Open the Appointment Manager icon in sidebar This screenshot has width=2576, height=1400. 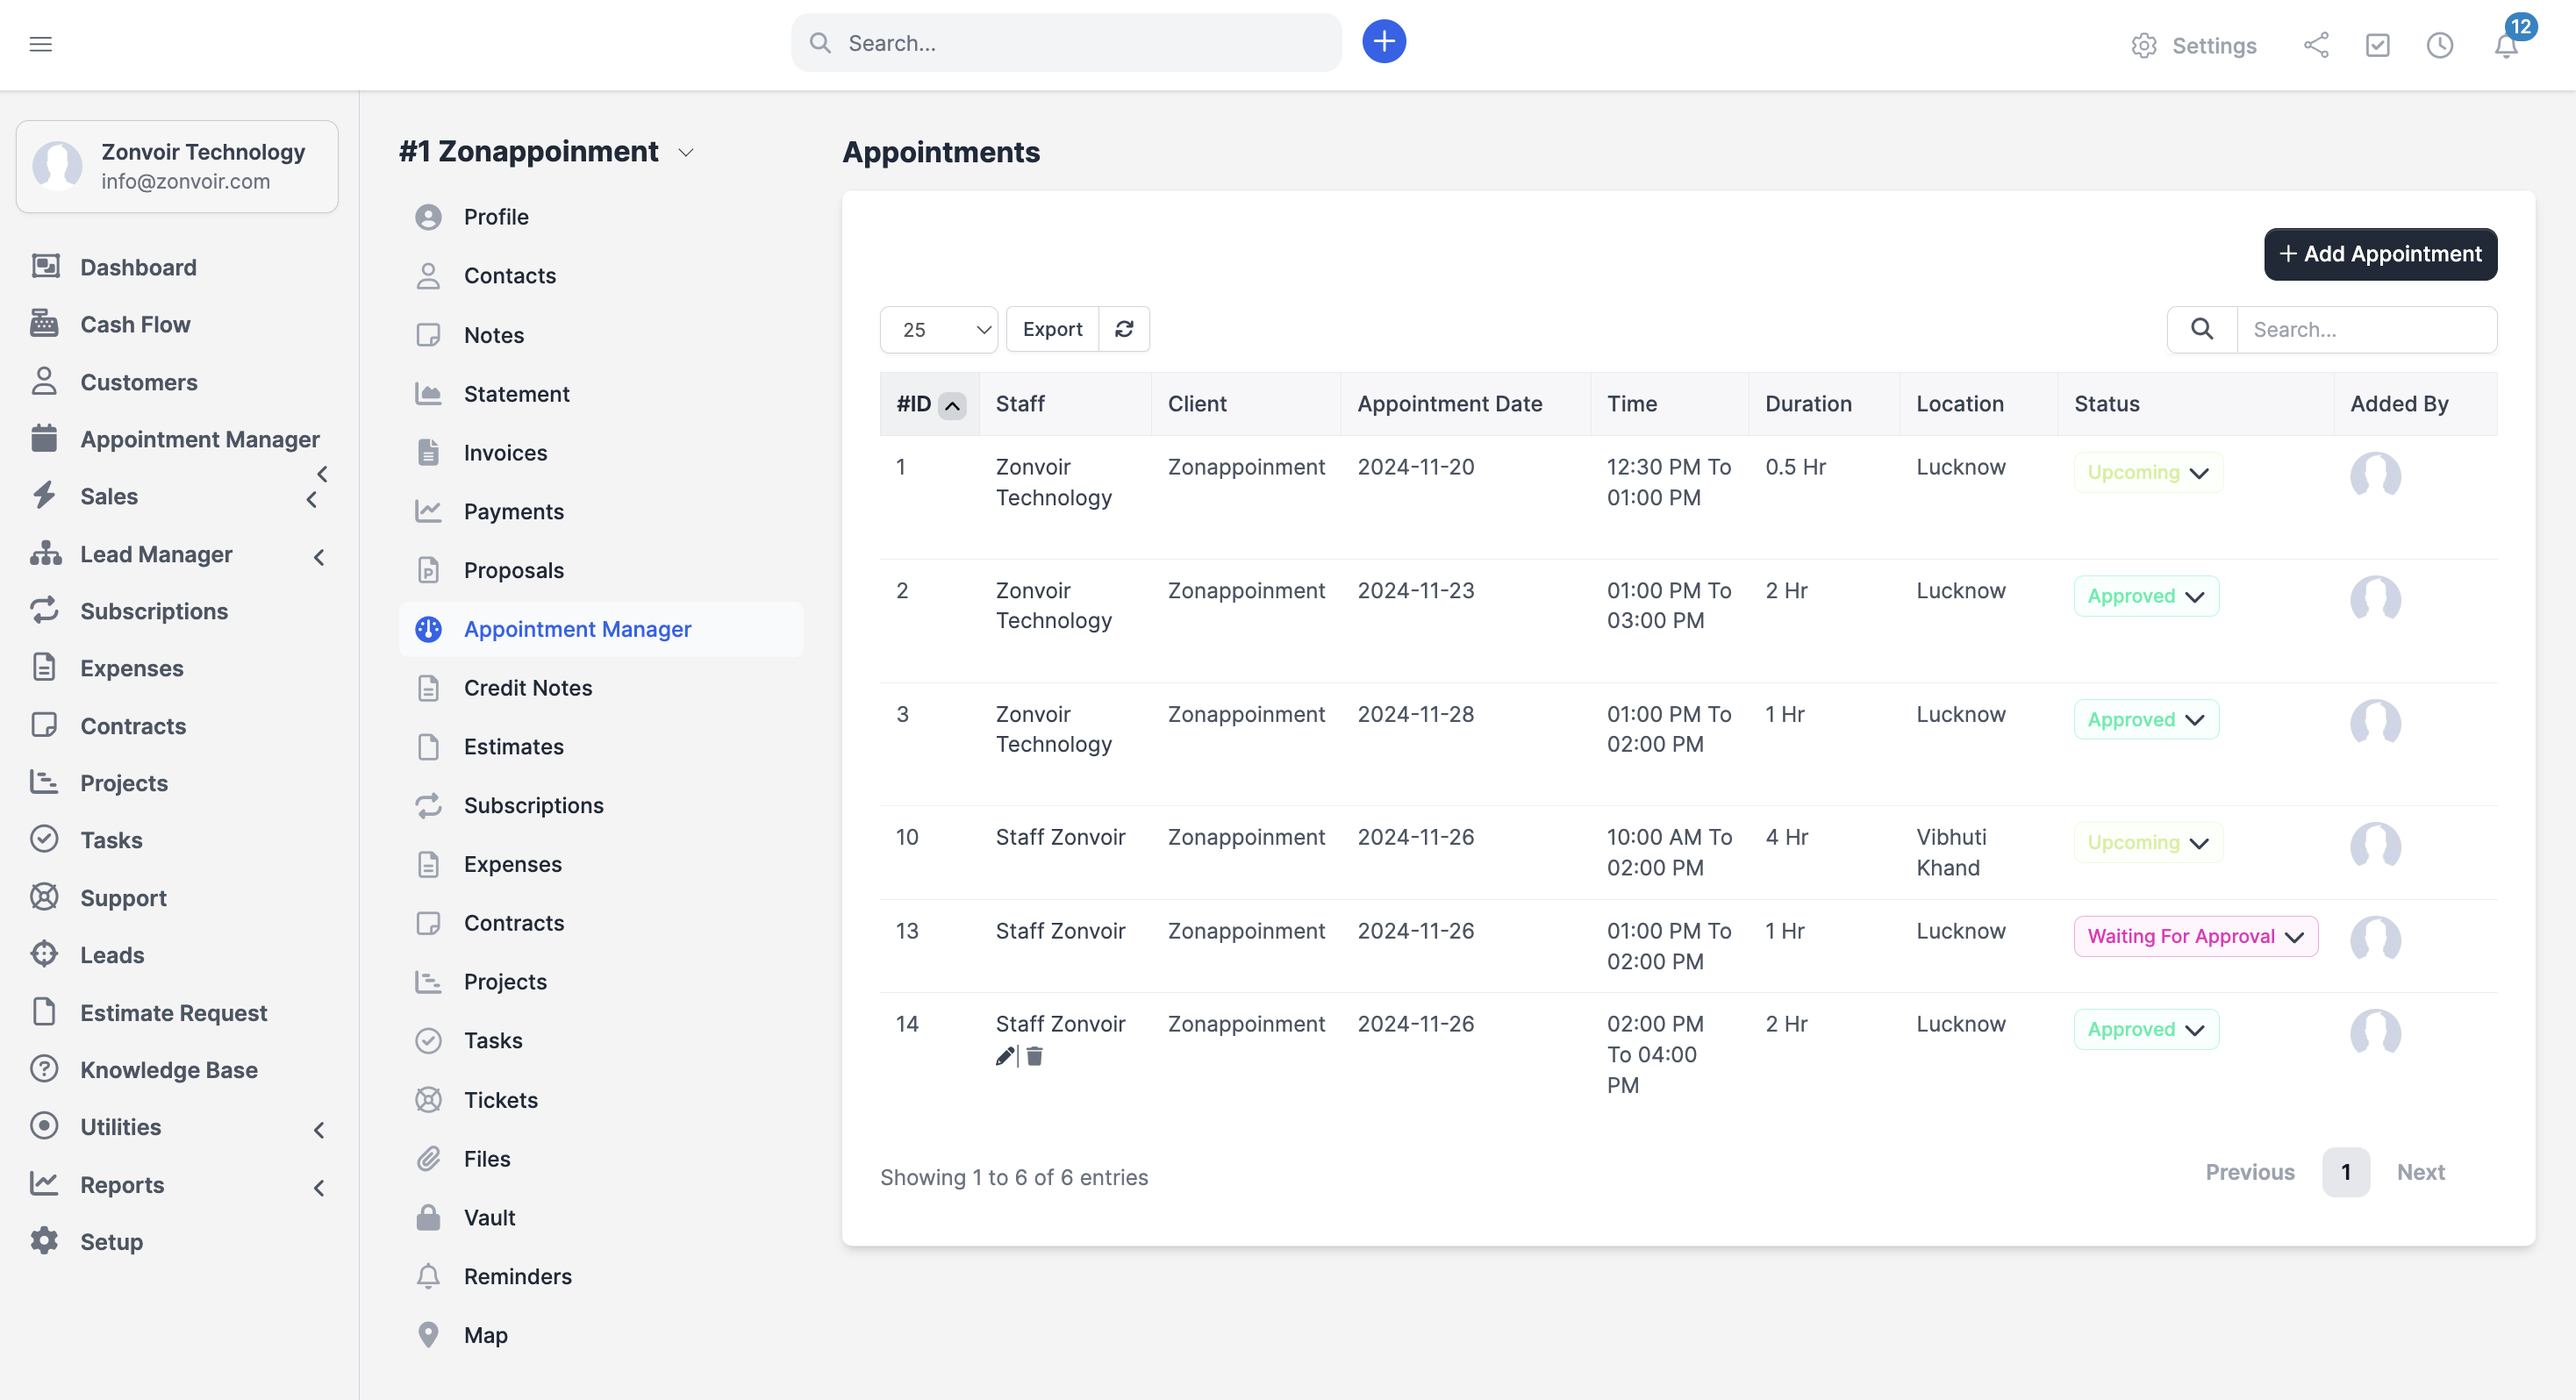(x=45, y=439)
